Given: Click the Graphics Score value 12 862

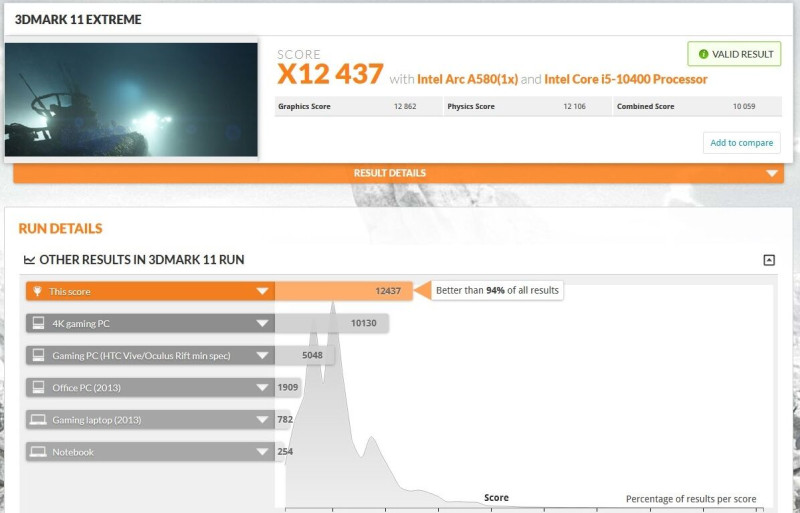Looking at the screenshot, I should point(405,106).
